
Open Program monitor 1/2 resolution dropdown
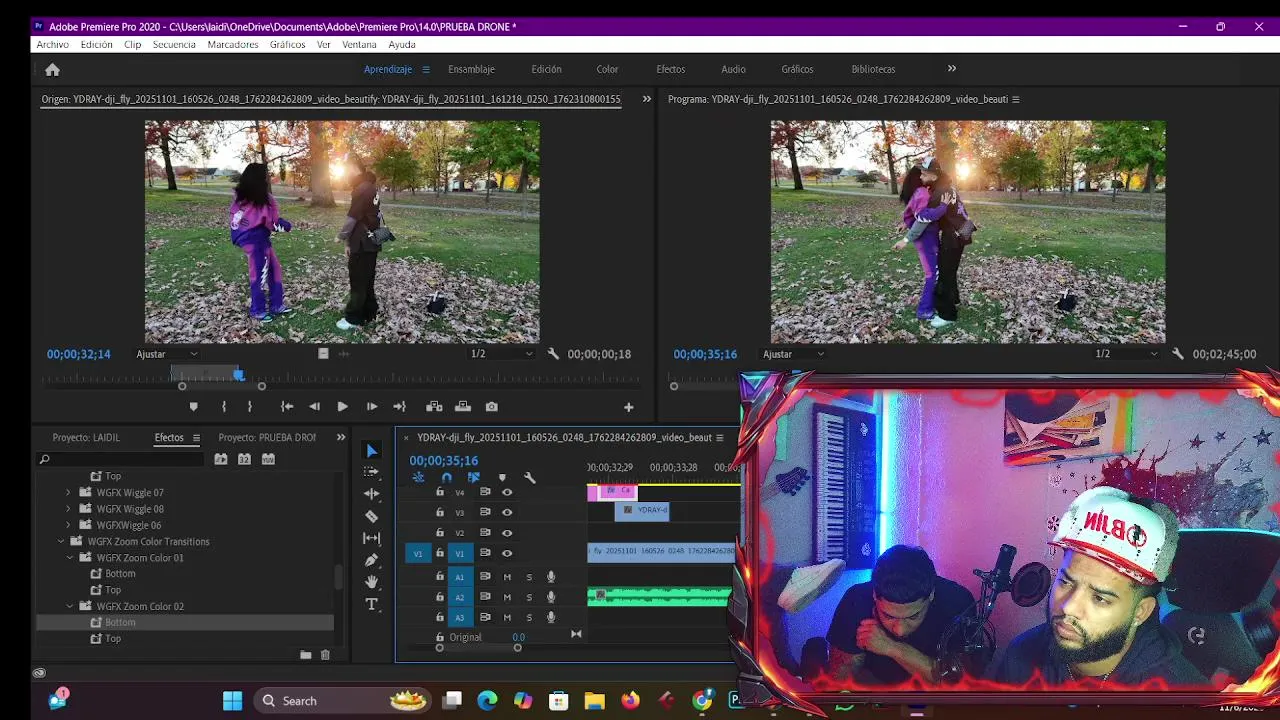[1126, 354]
